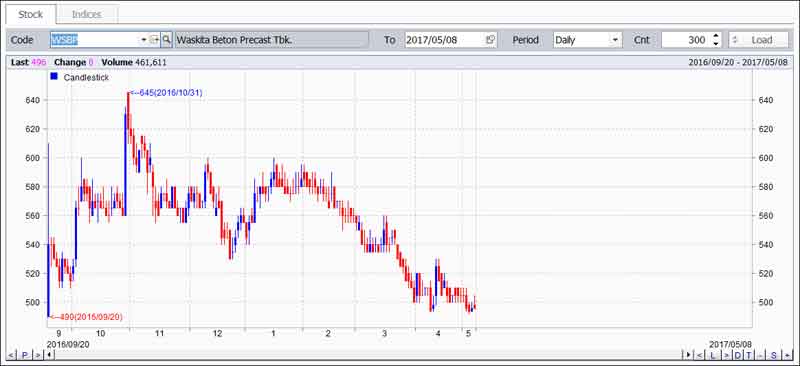Decrease Cnt value with down stepper arrow
This screenshot has height=366, width=800.
point(716,44)
